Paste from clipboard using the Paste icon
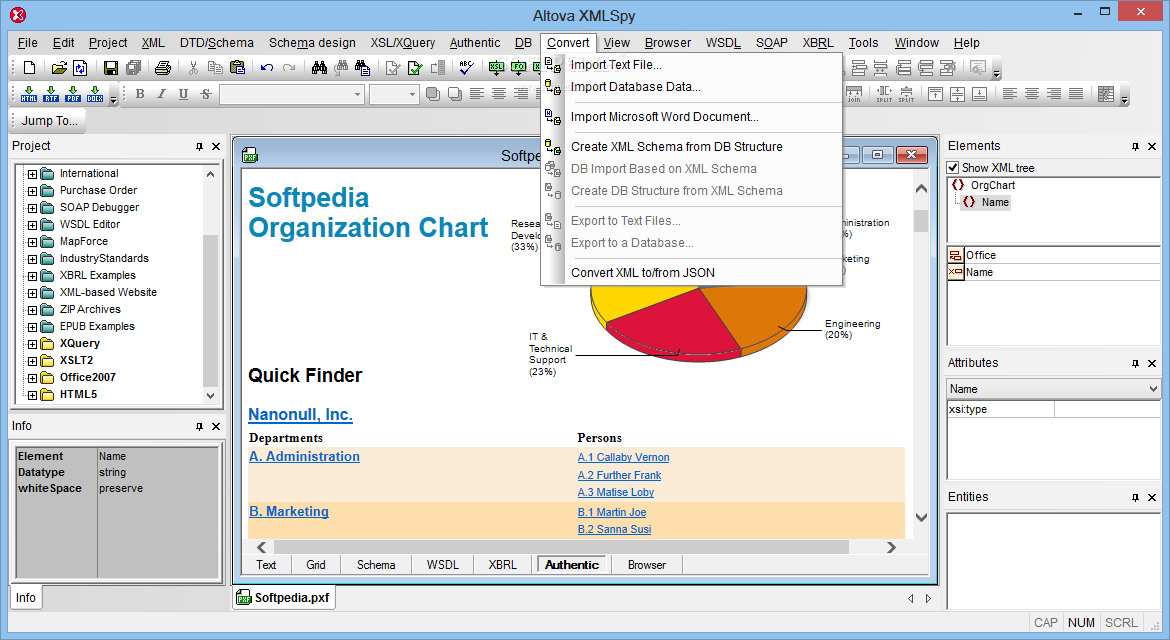 [x=237, y=68]
